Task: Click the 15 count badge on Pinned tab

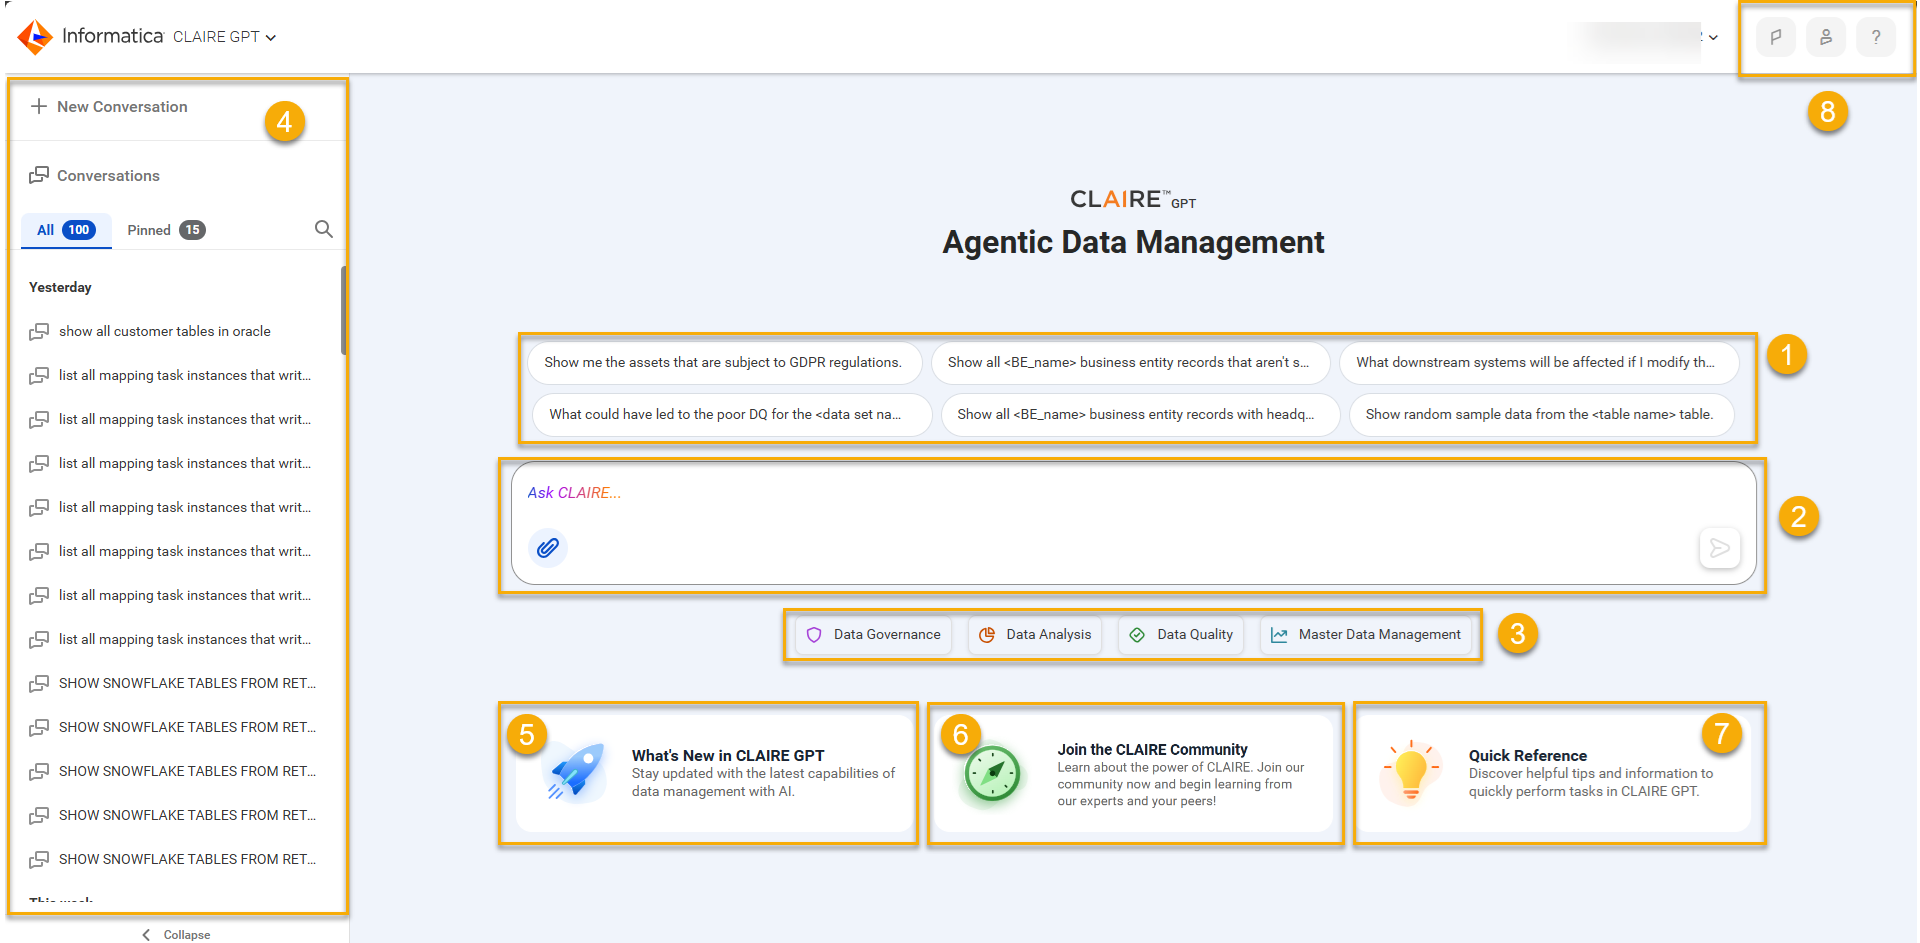Action: 192,230
